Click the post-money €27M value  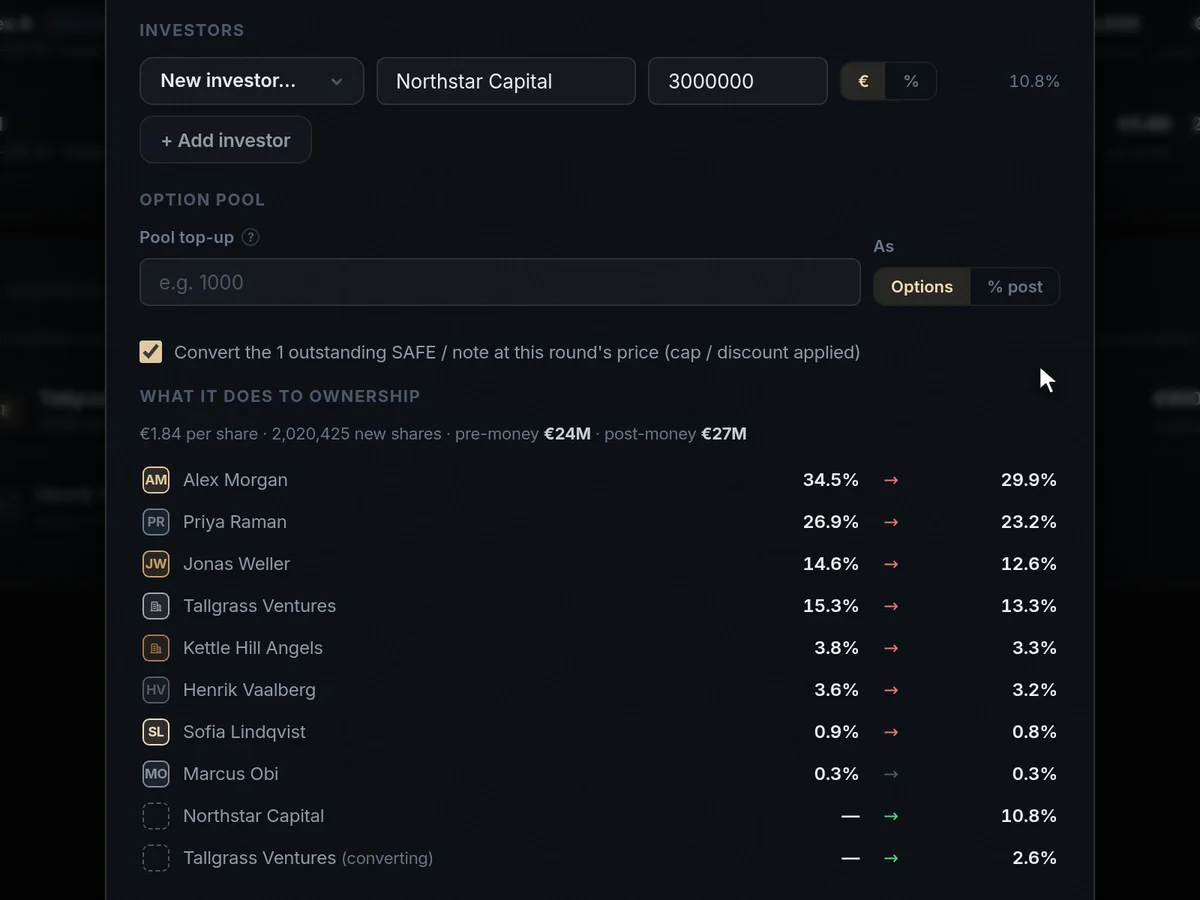724,434
